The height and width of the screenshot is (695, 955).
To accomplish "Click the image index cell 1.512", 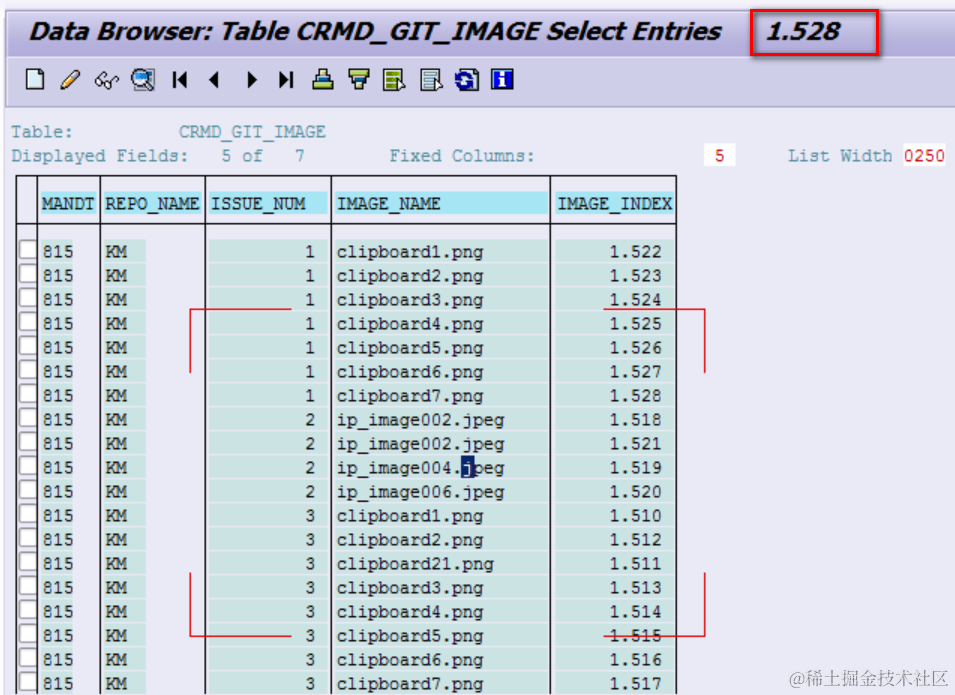I will 614,540.
